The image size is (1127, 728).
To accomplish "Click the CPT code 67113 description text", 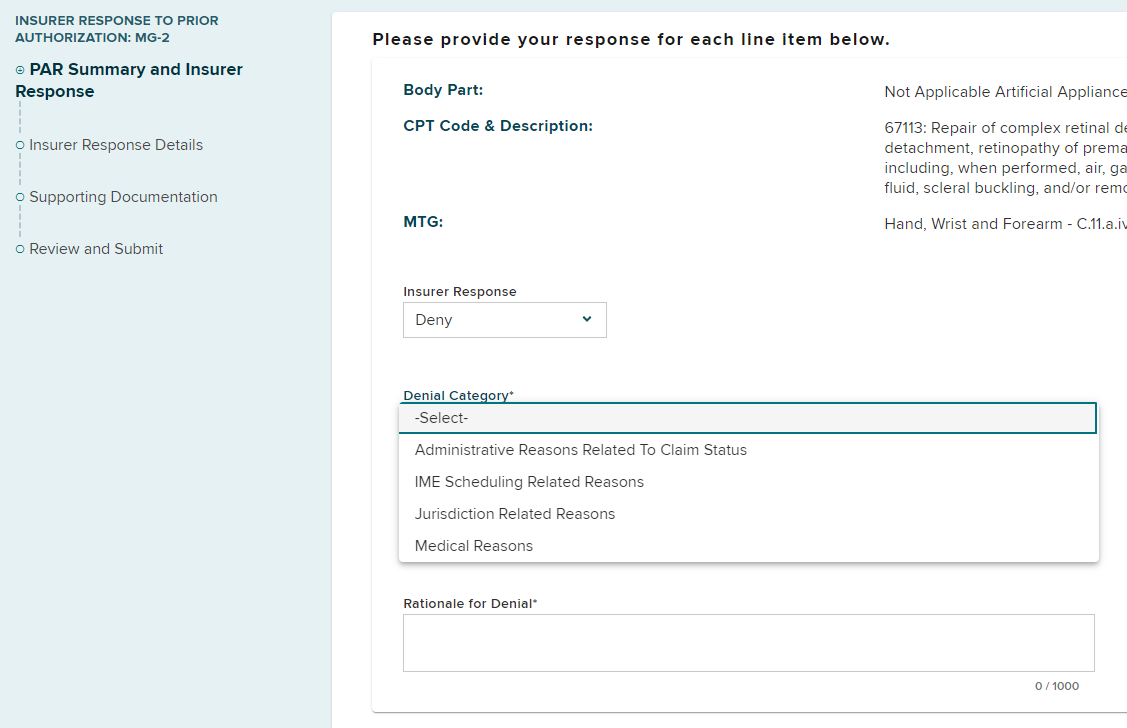I will (x=1004, y=158).
